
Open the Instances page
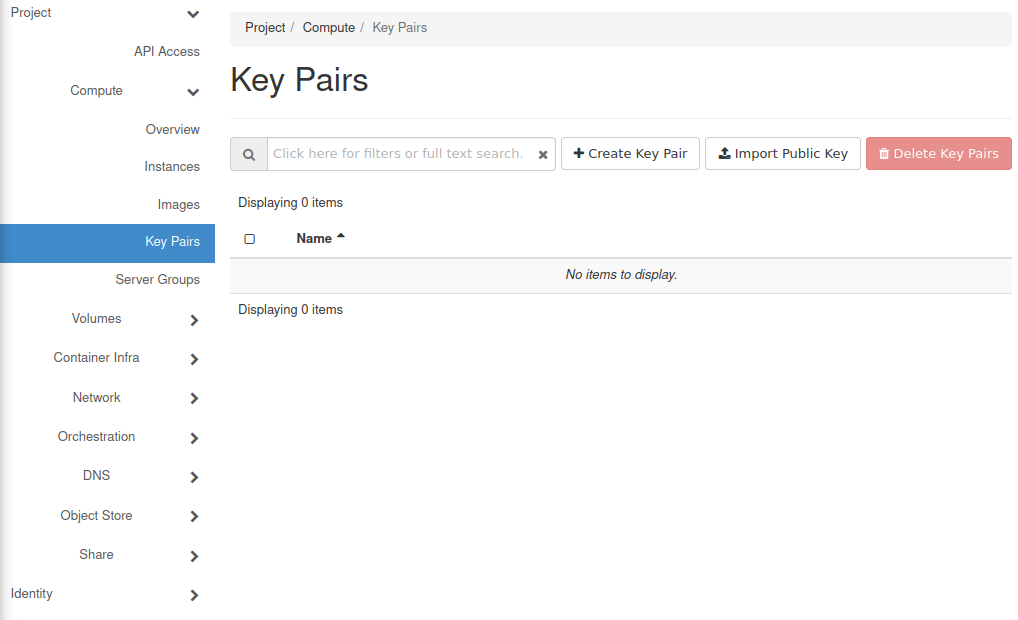click(172, 167)
